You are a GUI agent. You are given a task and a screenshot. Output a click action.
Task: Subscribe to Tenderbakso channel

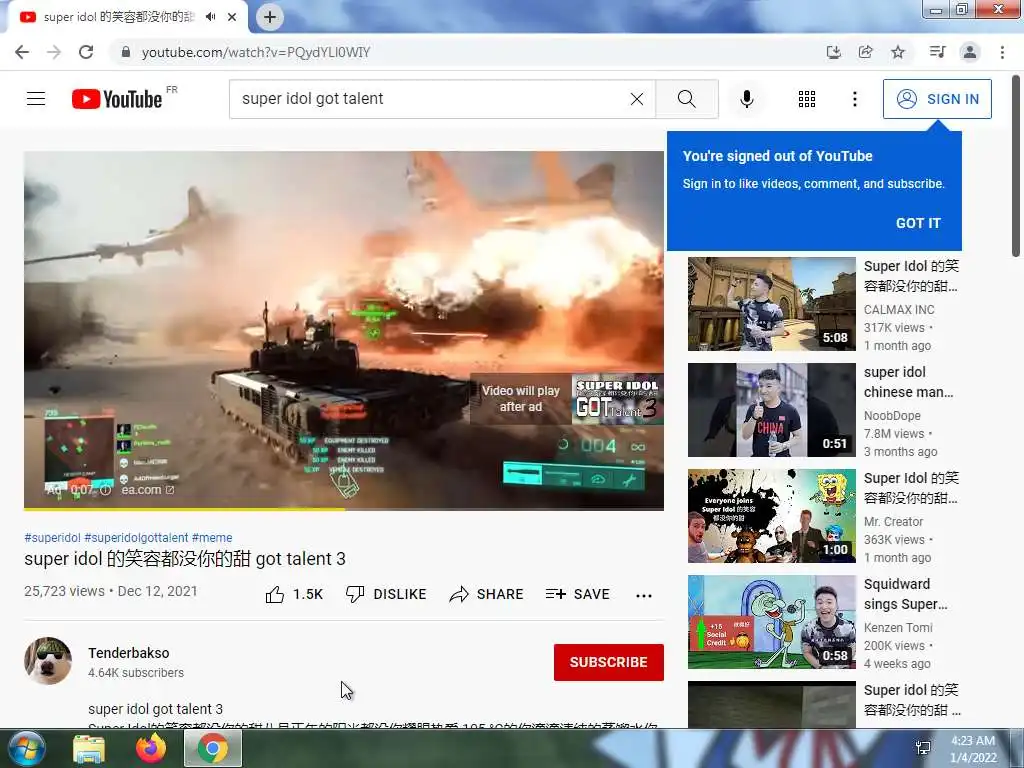tap(609, 662)
